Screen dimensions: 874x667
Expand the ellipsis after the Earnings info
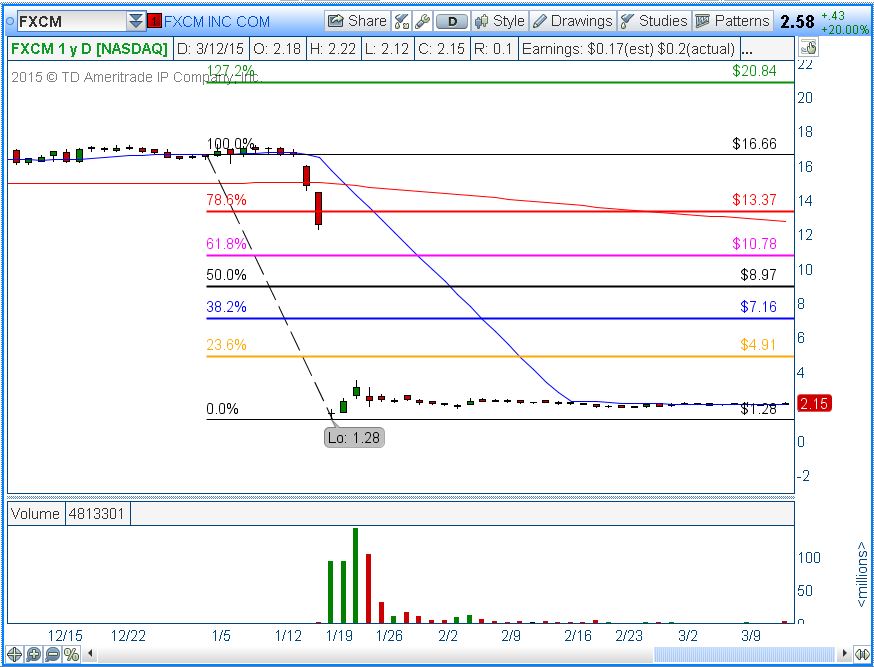pyautogui.click(x=748, y=47)
